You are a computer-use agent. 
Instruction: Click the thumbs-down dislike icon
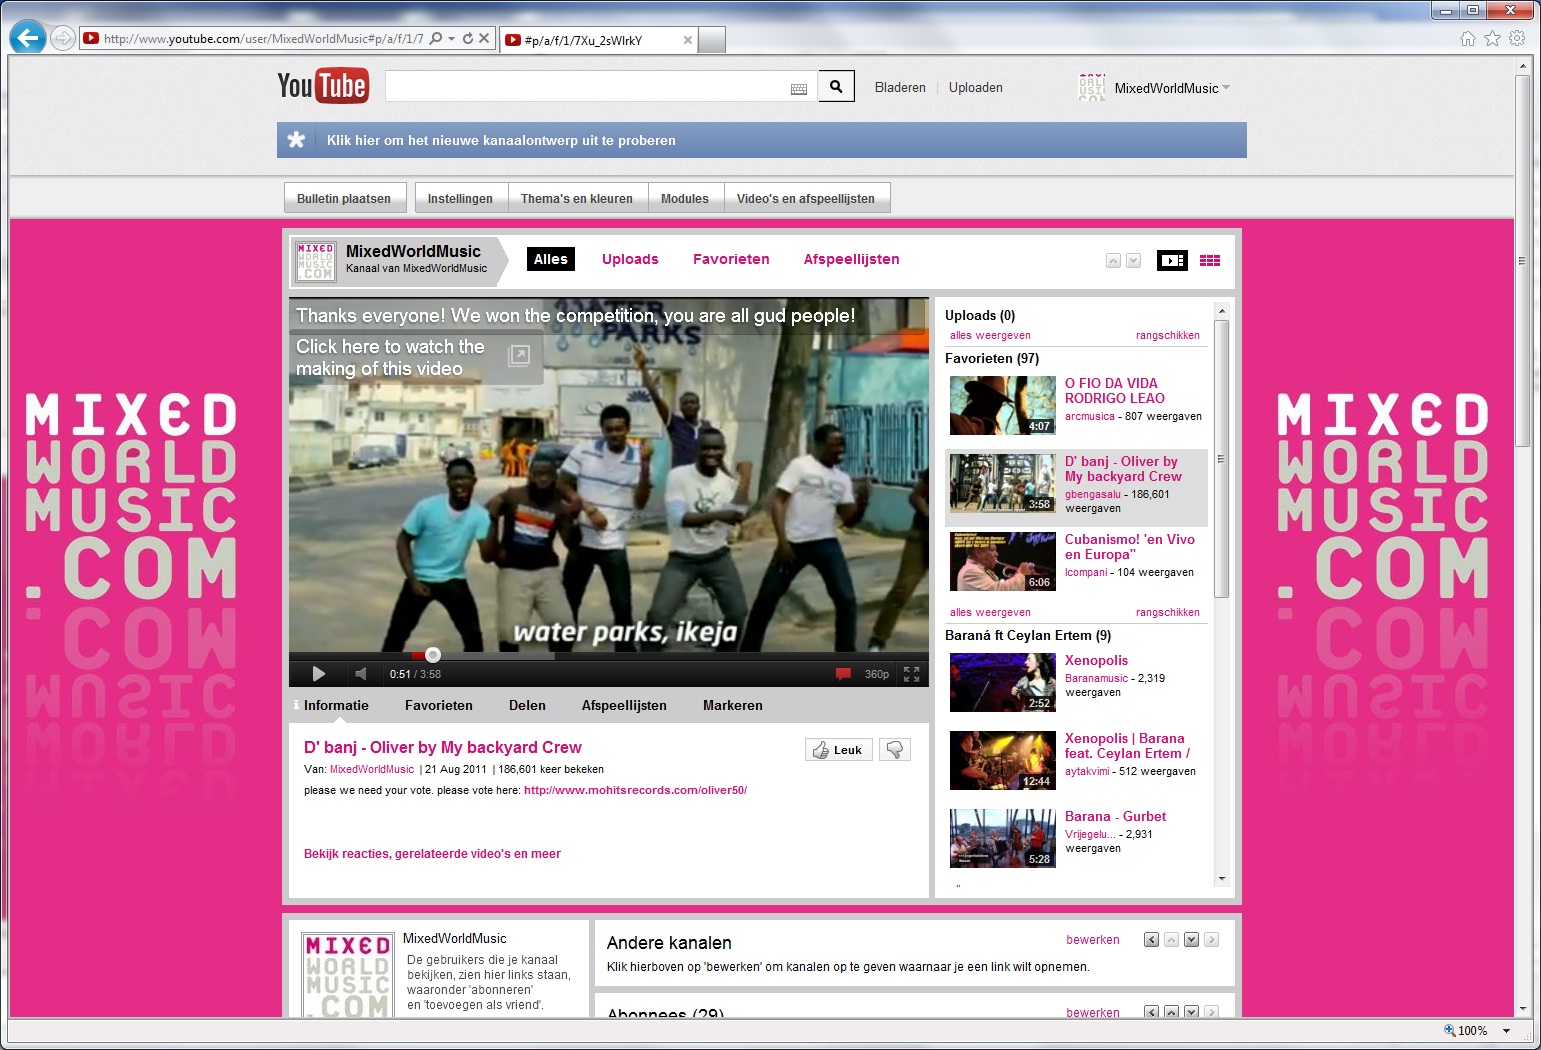895,750
